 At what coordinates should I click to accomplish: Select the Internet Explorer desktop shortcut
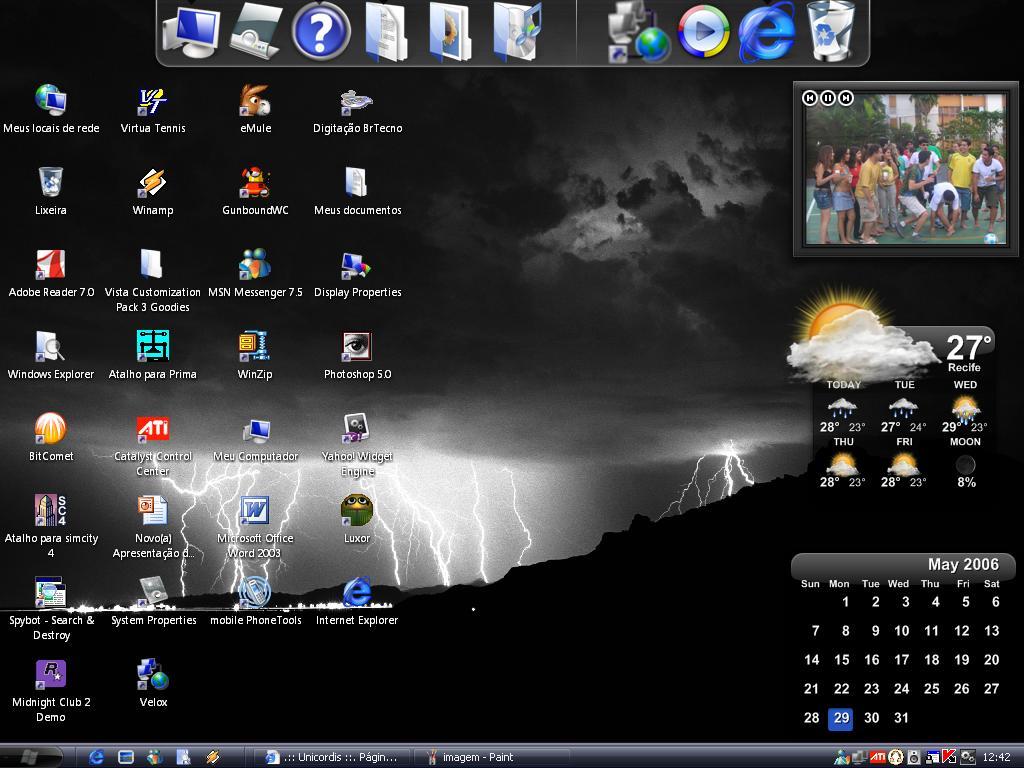[357, 601]
